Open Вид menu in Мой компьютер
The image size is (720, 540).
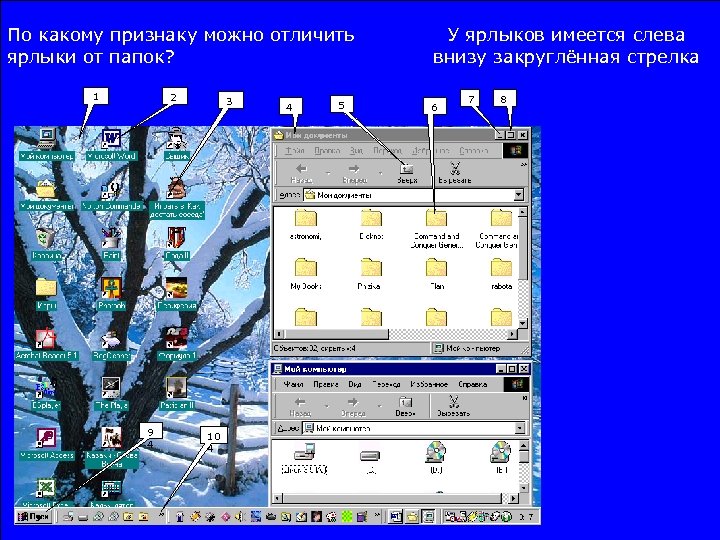click(x=354, y=384)
